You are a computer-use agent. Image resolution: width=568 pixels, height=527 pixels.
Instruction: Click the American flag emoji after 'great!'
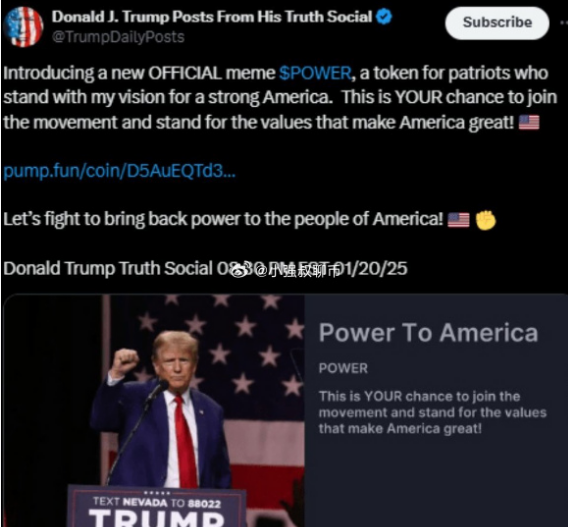point(529,122)
